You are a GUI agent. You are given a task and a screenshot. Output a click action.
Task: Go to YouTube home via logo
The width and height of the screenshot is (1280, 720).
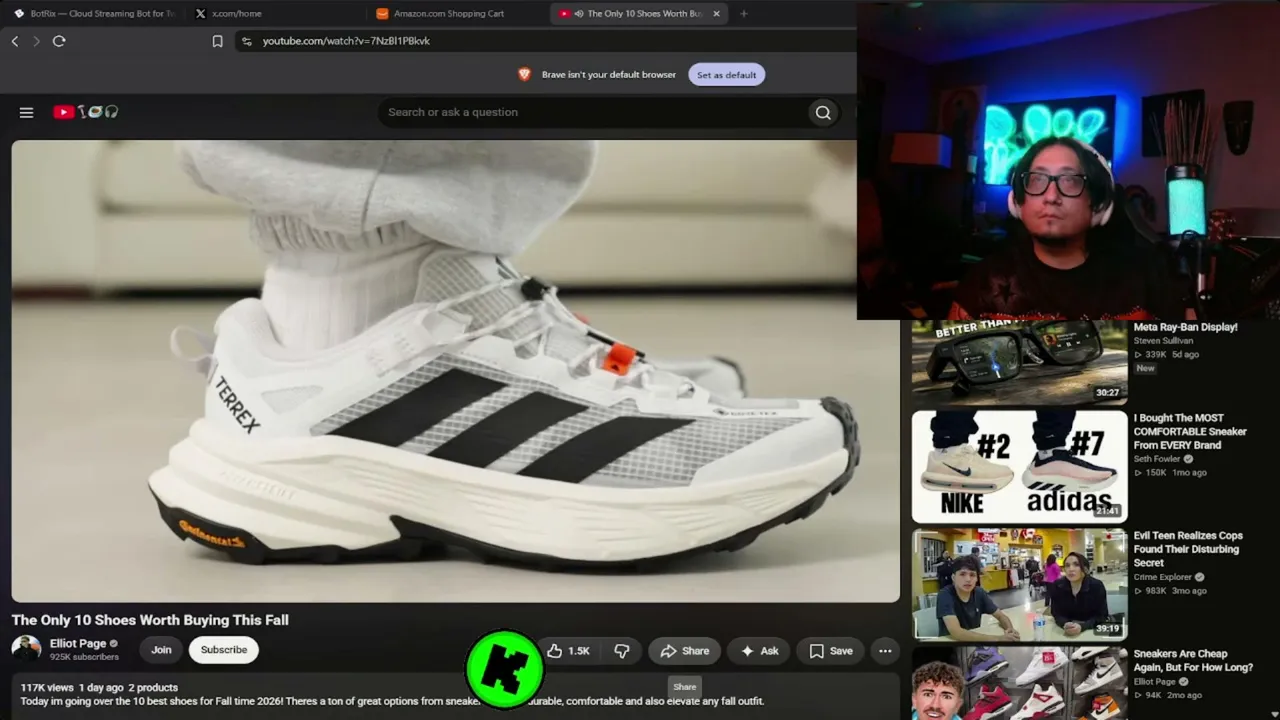[x=85, y=112]
